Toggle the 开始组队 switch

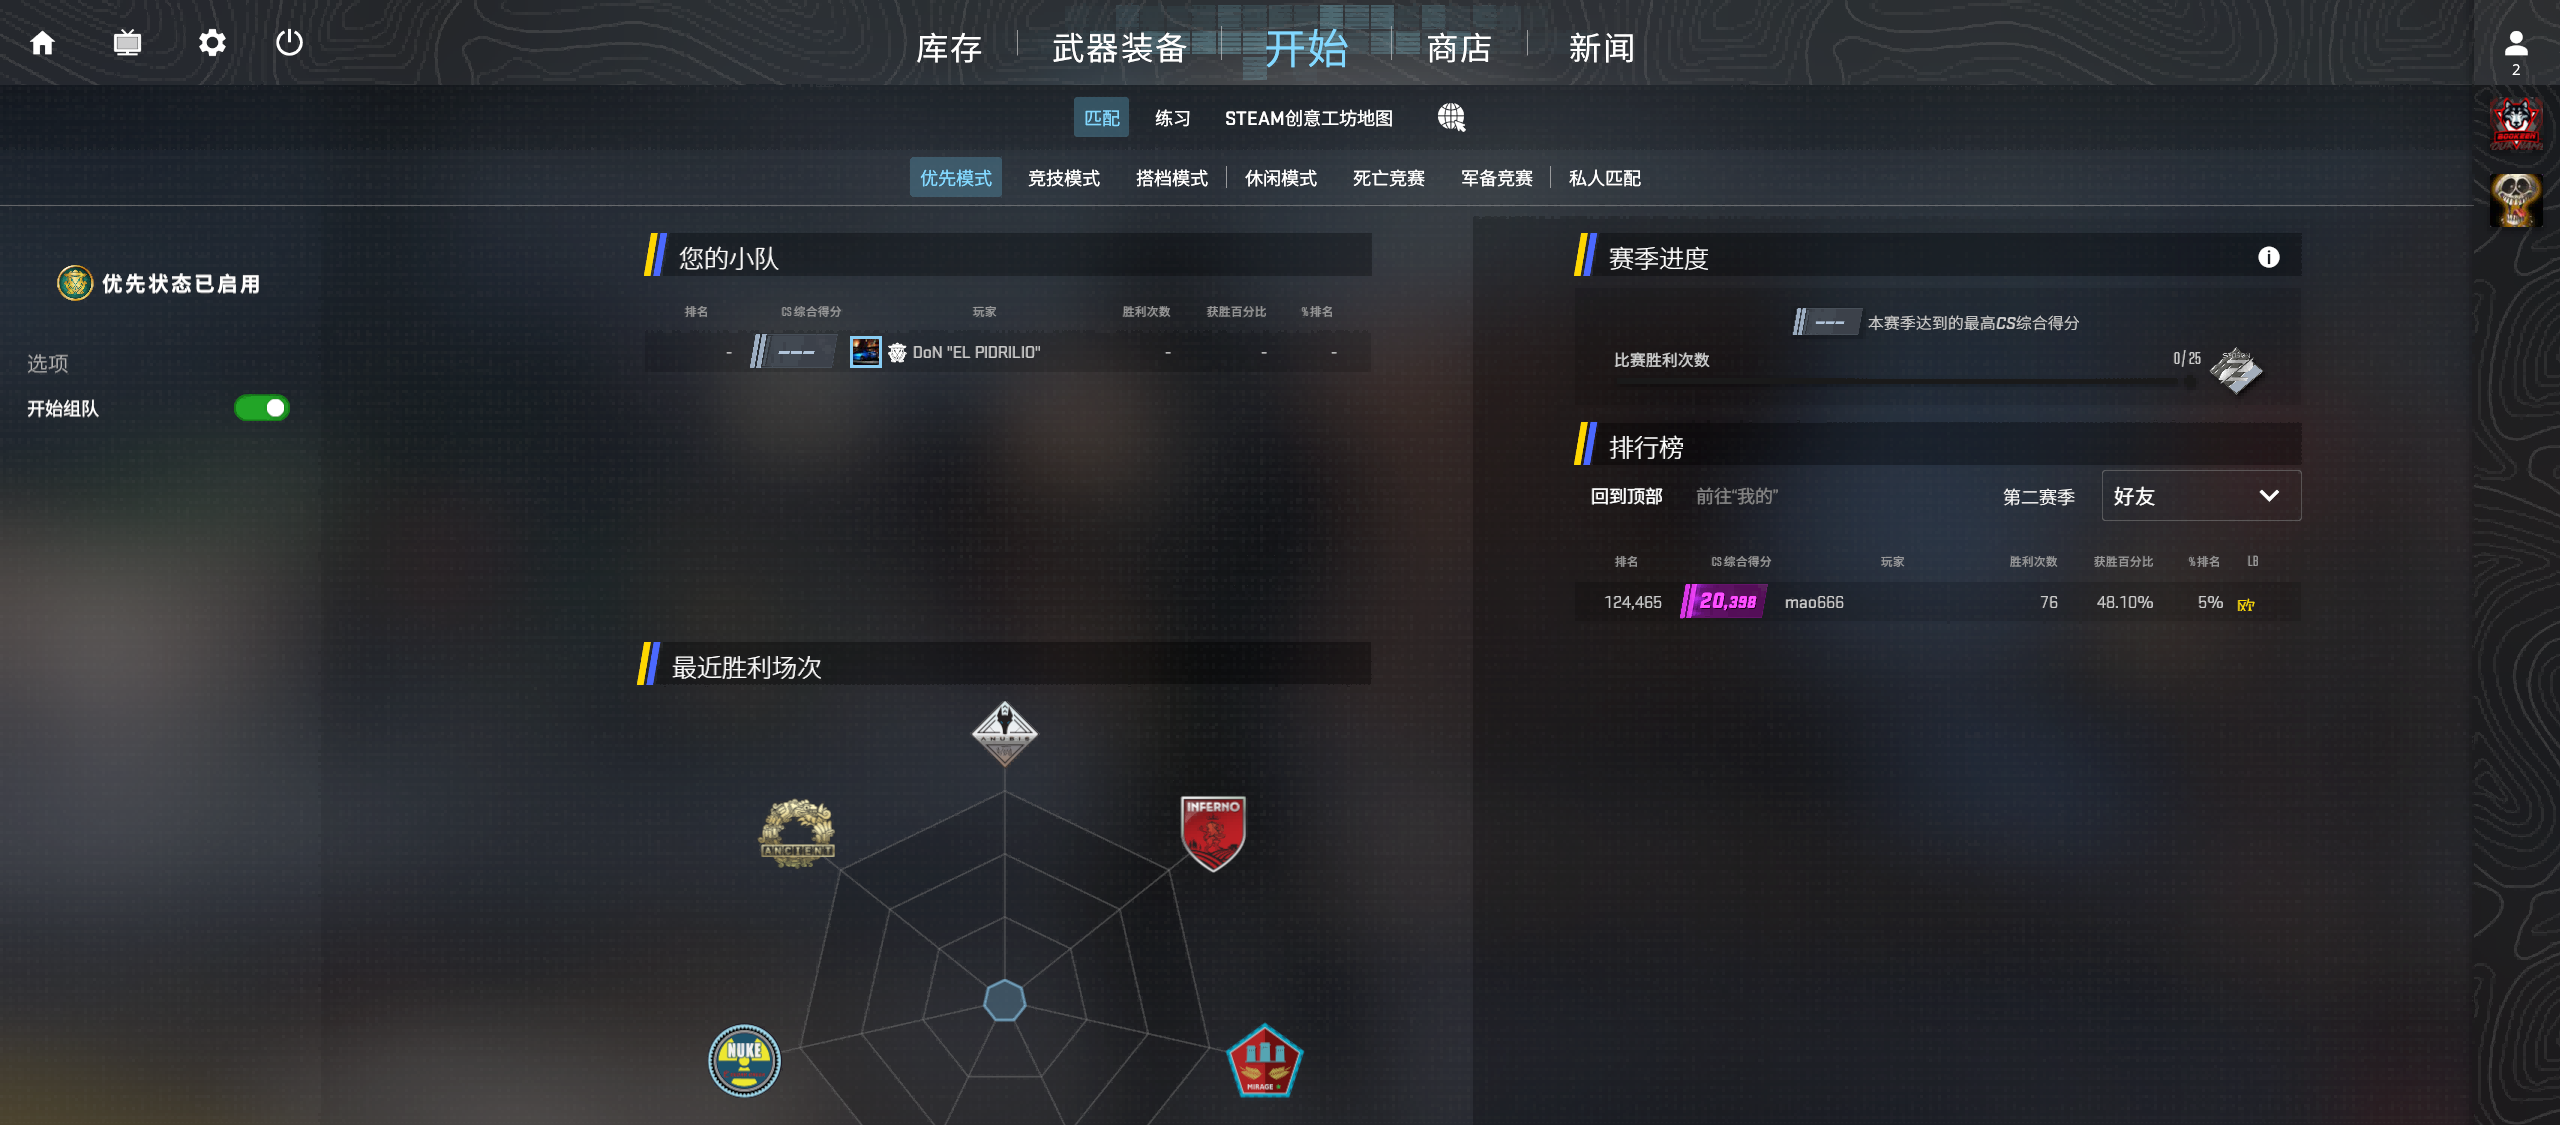click(262, 408)
